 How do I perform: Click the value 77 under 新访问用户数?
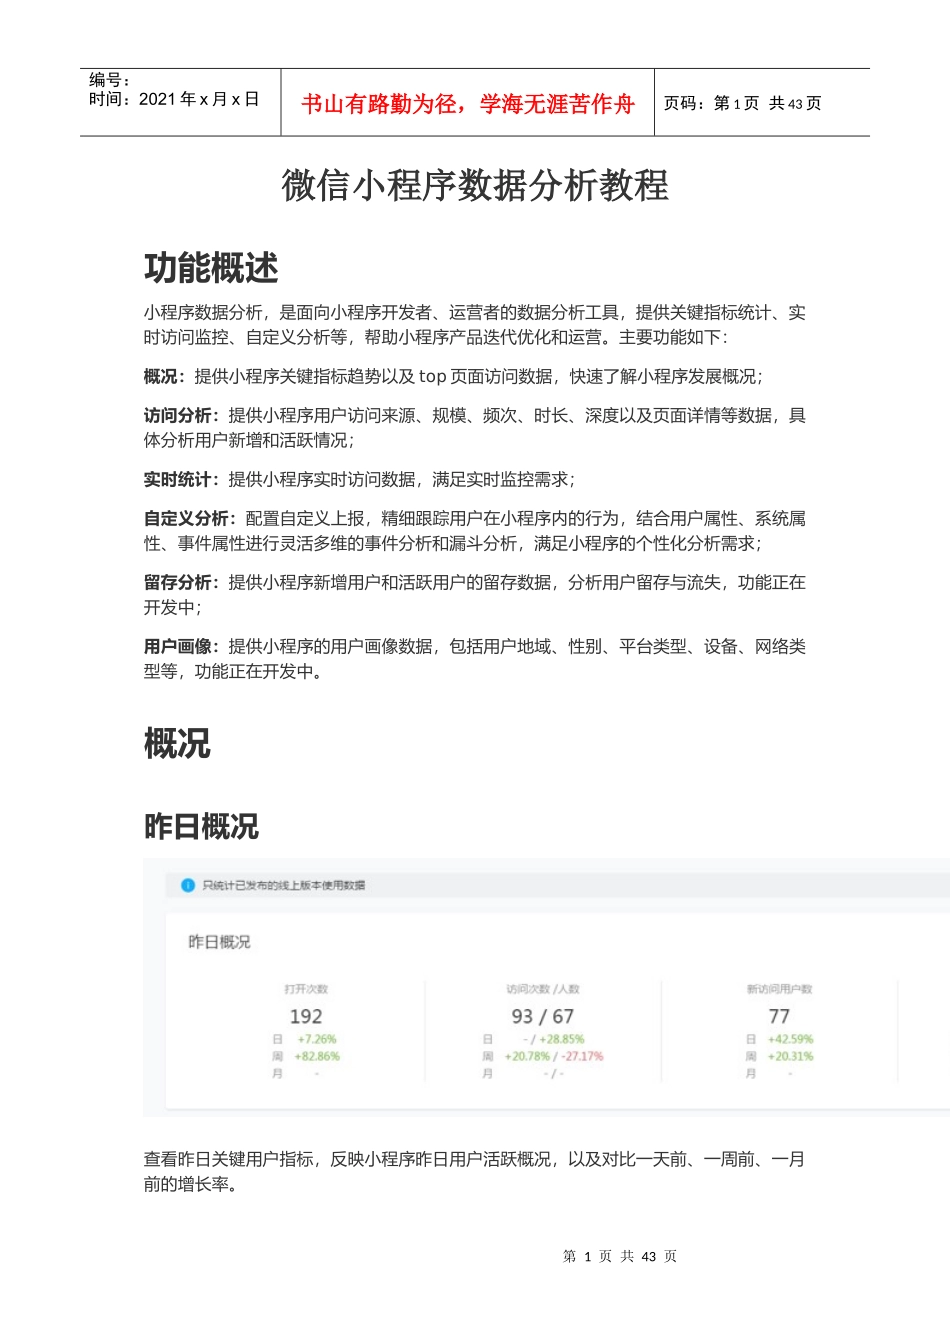point(779,1016)
